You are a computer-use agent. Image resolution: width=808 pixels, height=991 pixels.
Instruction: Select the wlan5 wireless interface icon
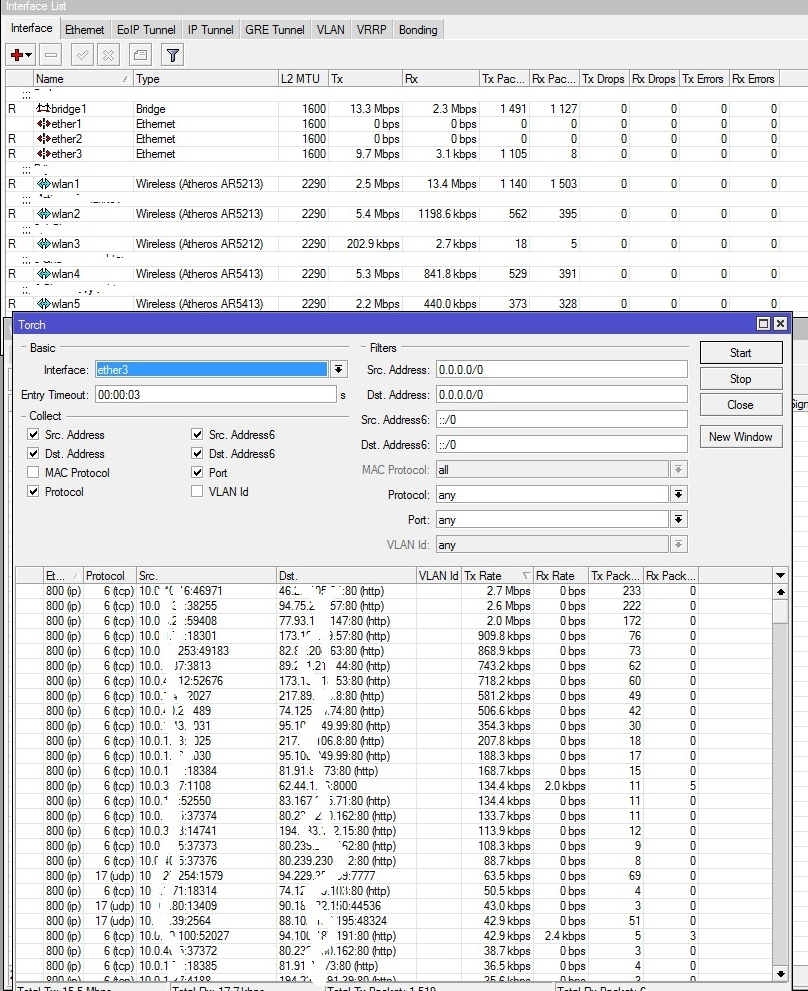[43, 303]
